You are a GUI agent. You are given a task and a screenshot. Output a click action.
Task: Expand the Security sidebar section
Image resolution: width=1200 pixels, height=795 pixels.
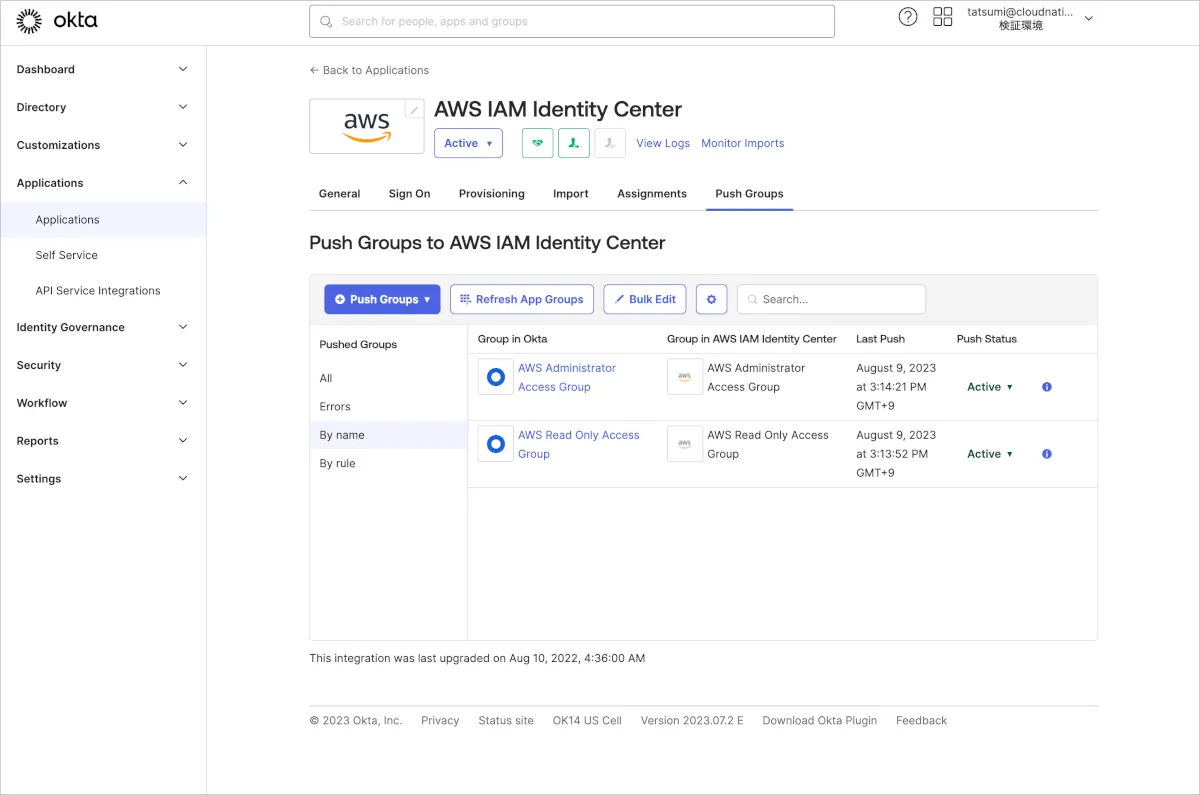point(102,365)
